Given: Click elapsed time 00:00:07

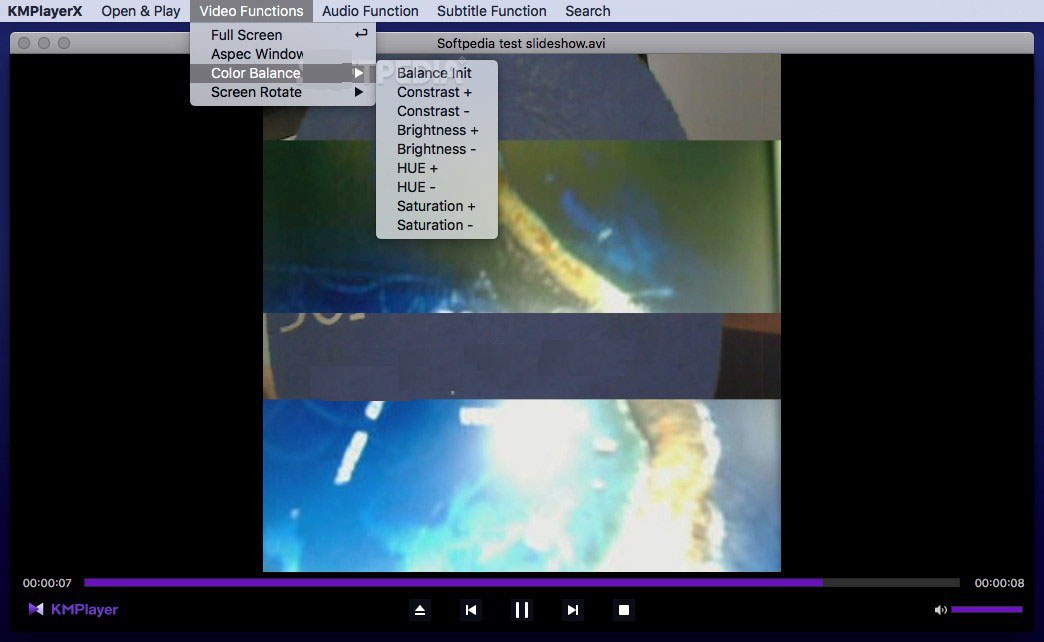Looking at the screenshot, I should 47,583.
